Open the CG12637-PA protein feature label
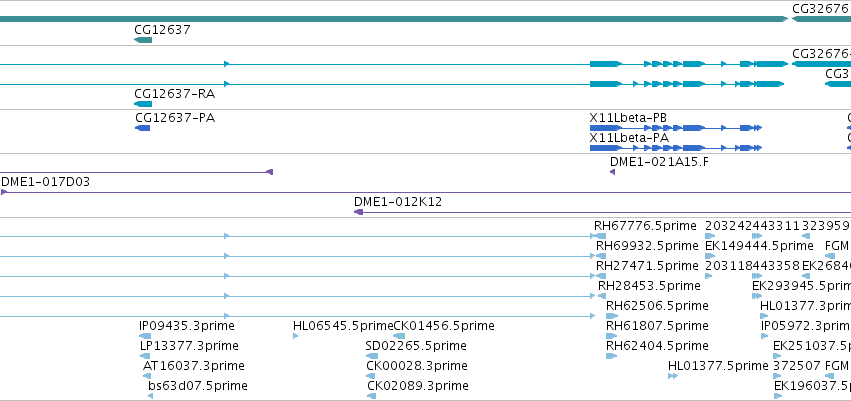The width and height of the screenshot is (851, 401). (175, 118)
